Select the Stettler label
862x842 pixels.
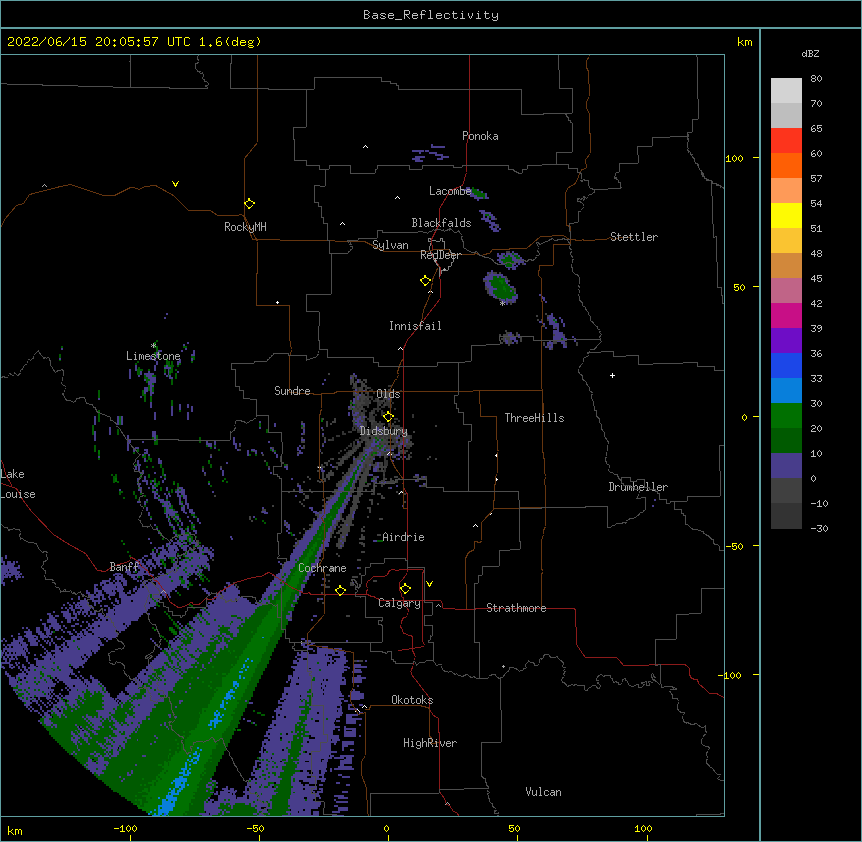pos(634,237)
